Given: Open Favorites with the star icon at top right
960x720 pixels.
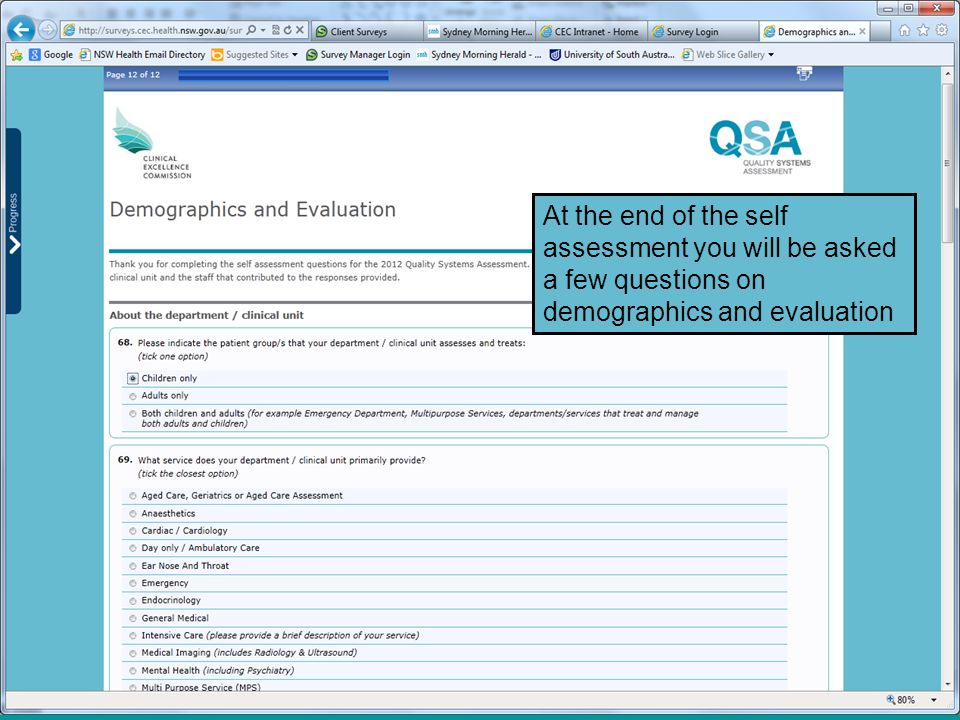Looking at the screenshot, I should pyautogui.click(x=923, y=31).
